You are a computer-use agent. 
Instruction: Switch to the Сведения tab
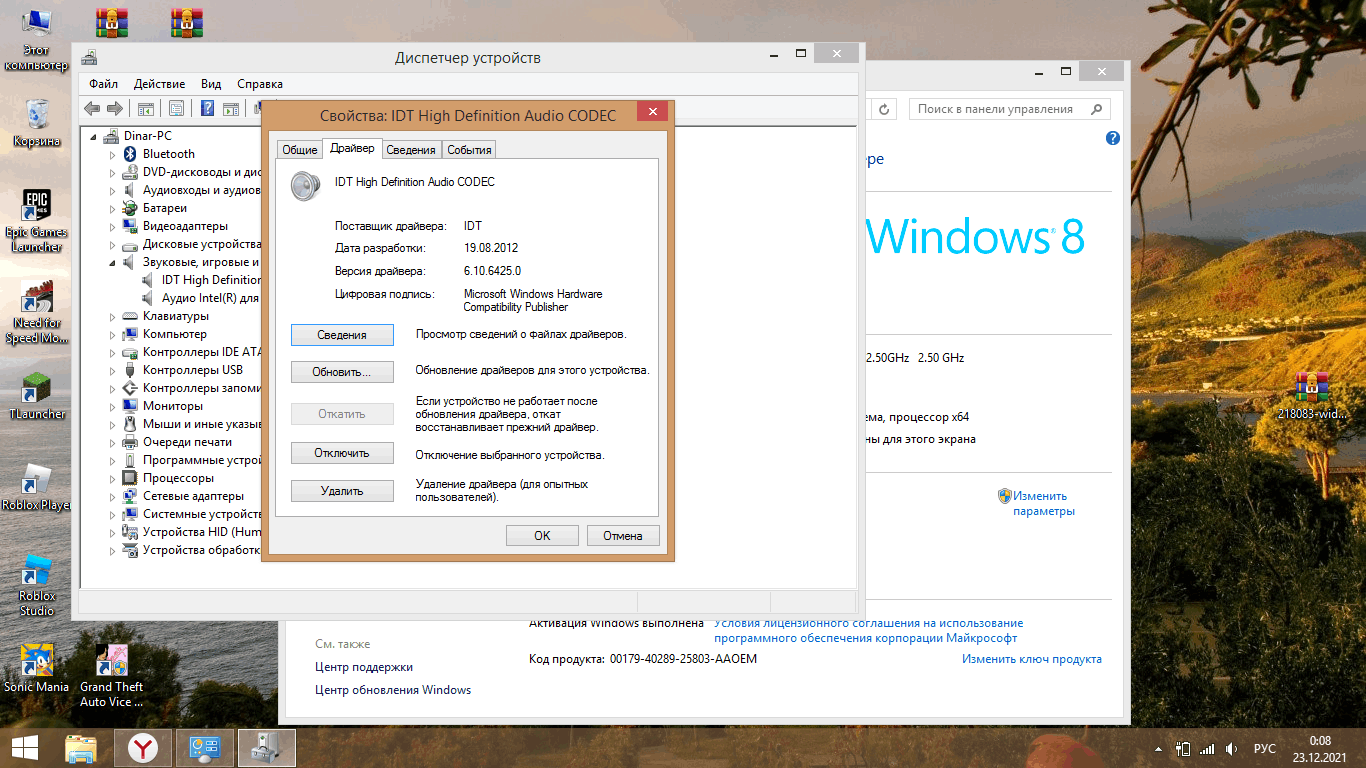point(411,150)
